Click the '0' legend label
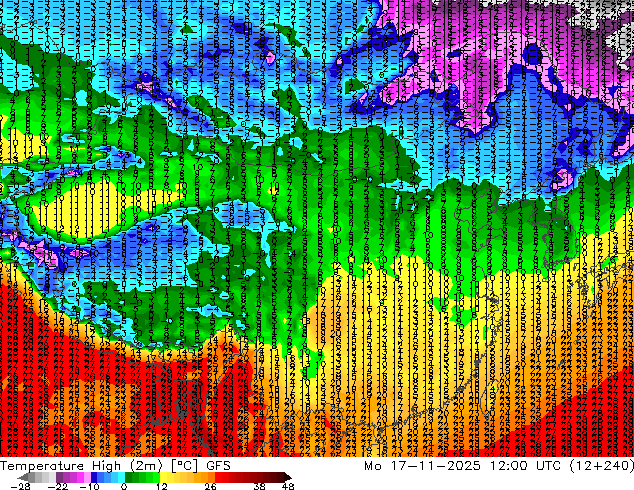The image size is (634, 490). pyautogui.click(x=124, y=486)
